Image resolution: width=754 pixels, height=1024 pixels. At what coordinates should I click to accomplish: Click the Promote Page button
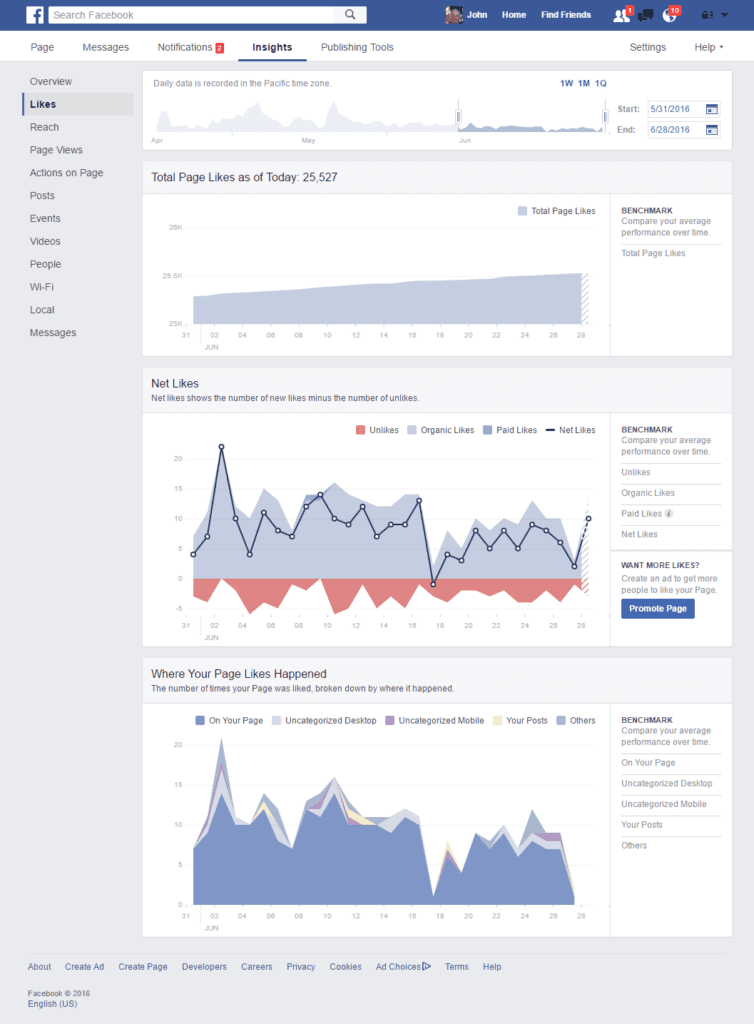point(657,608)
